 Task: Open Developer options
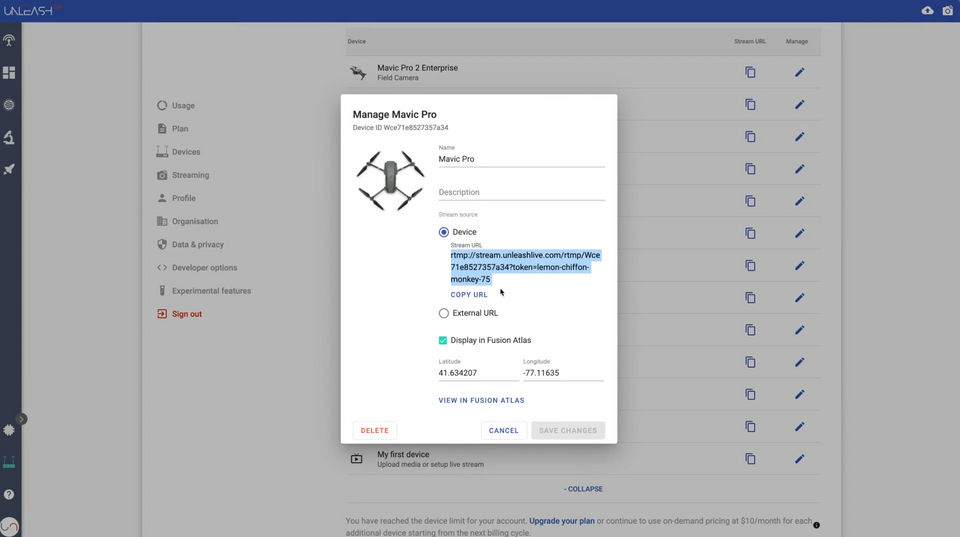point(197,268)
